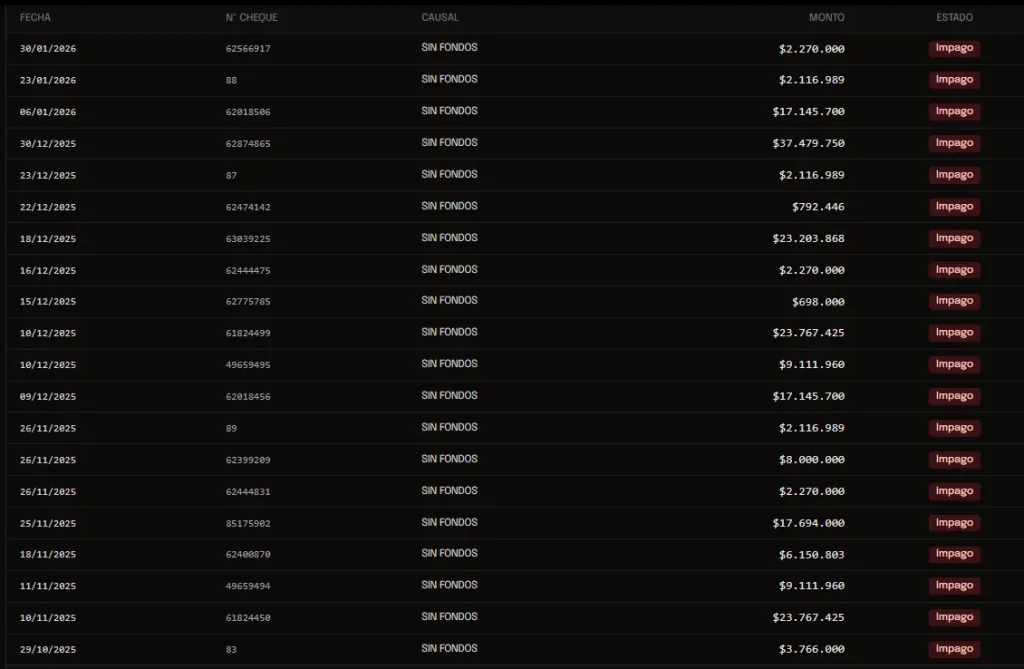The image size is (1024, 669).
Task: Click the date 06/01/2026
Action: coord(48,112)
